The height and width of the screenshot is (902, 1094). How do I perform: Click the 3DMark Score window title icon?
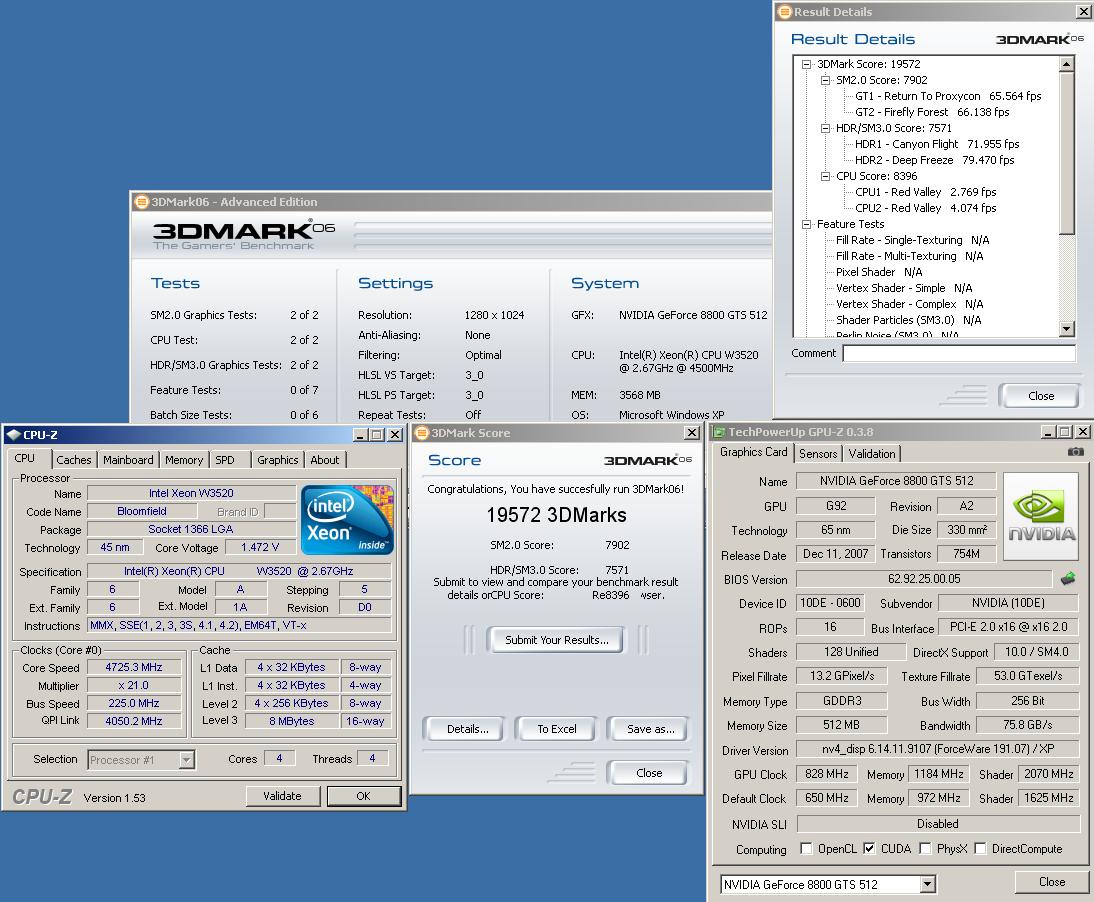click(421, 433)
